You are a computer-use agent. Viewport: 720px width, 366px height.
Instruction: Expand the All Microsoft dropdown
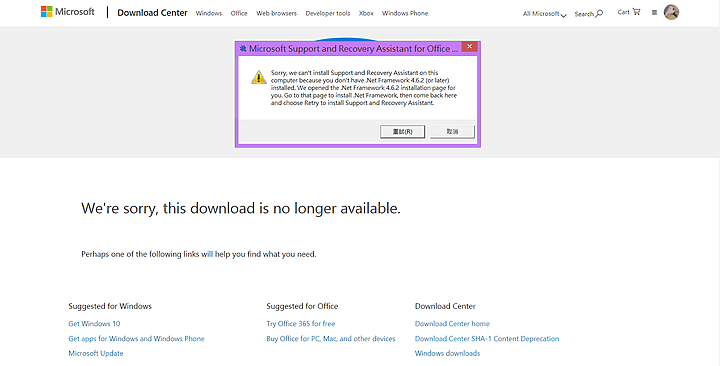tap(545, 14)
